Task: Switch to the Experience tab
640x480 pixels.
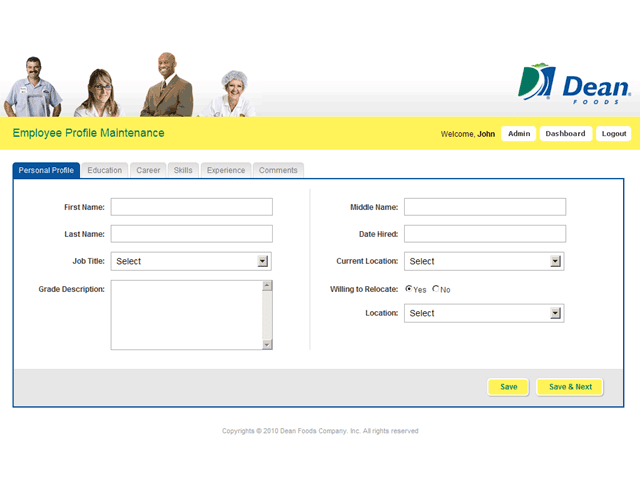Action: pyautogui.click(x=226, y=170)
